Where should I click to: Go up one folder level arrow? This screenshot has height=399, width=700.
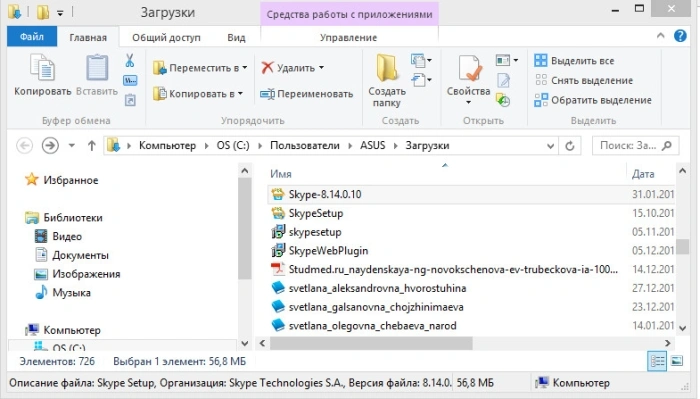(x=92, y=145)
